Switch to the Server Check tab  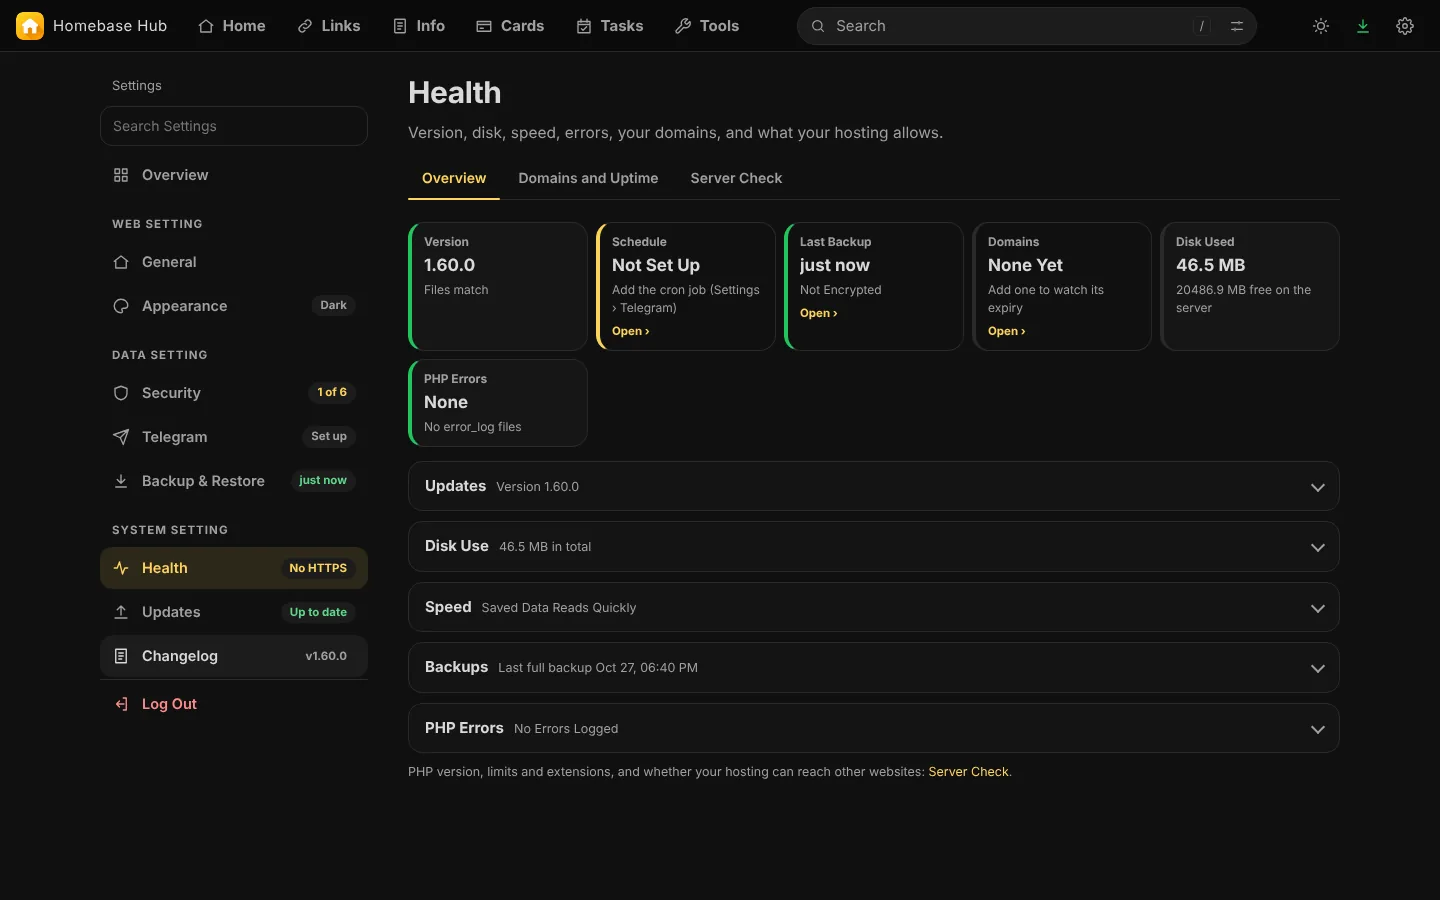[x=736, y=178]
